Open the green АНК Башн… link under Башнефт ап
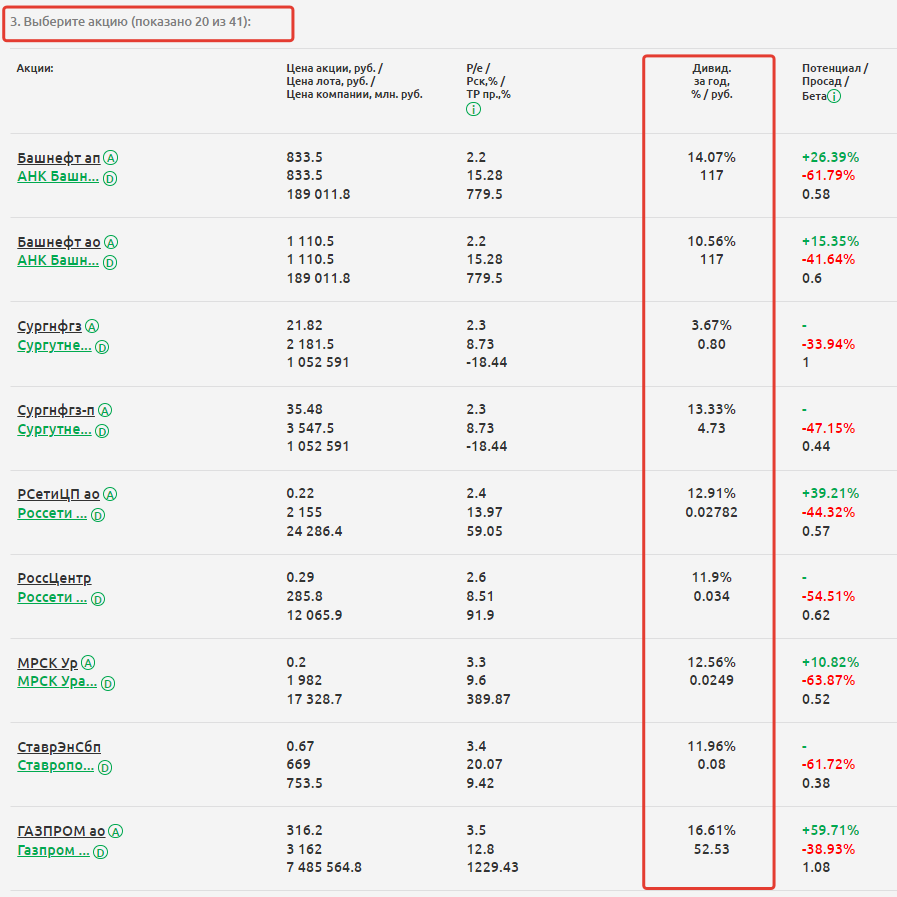 click(58, 177)
